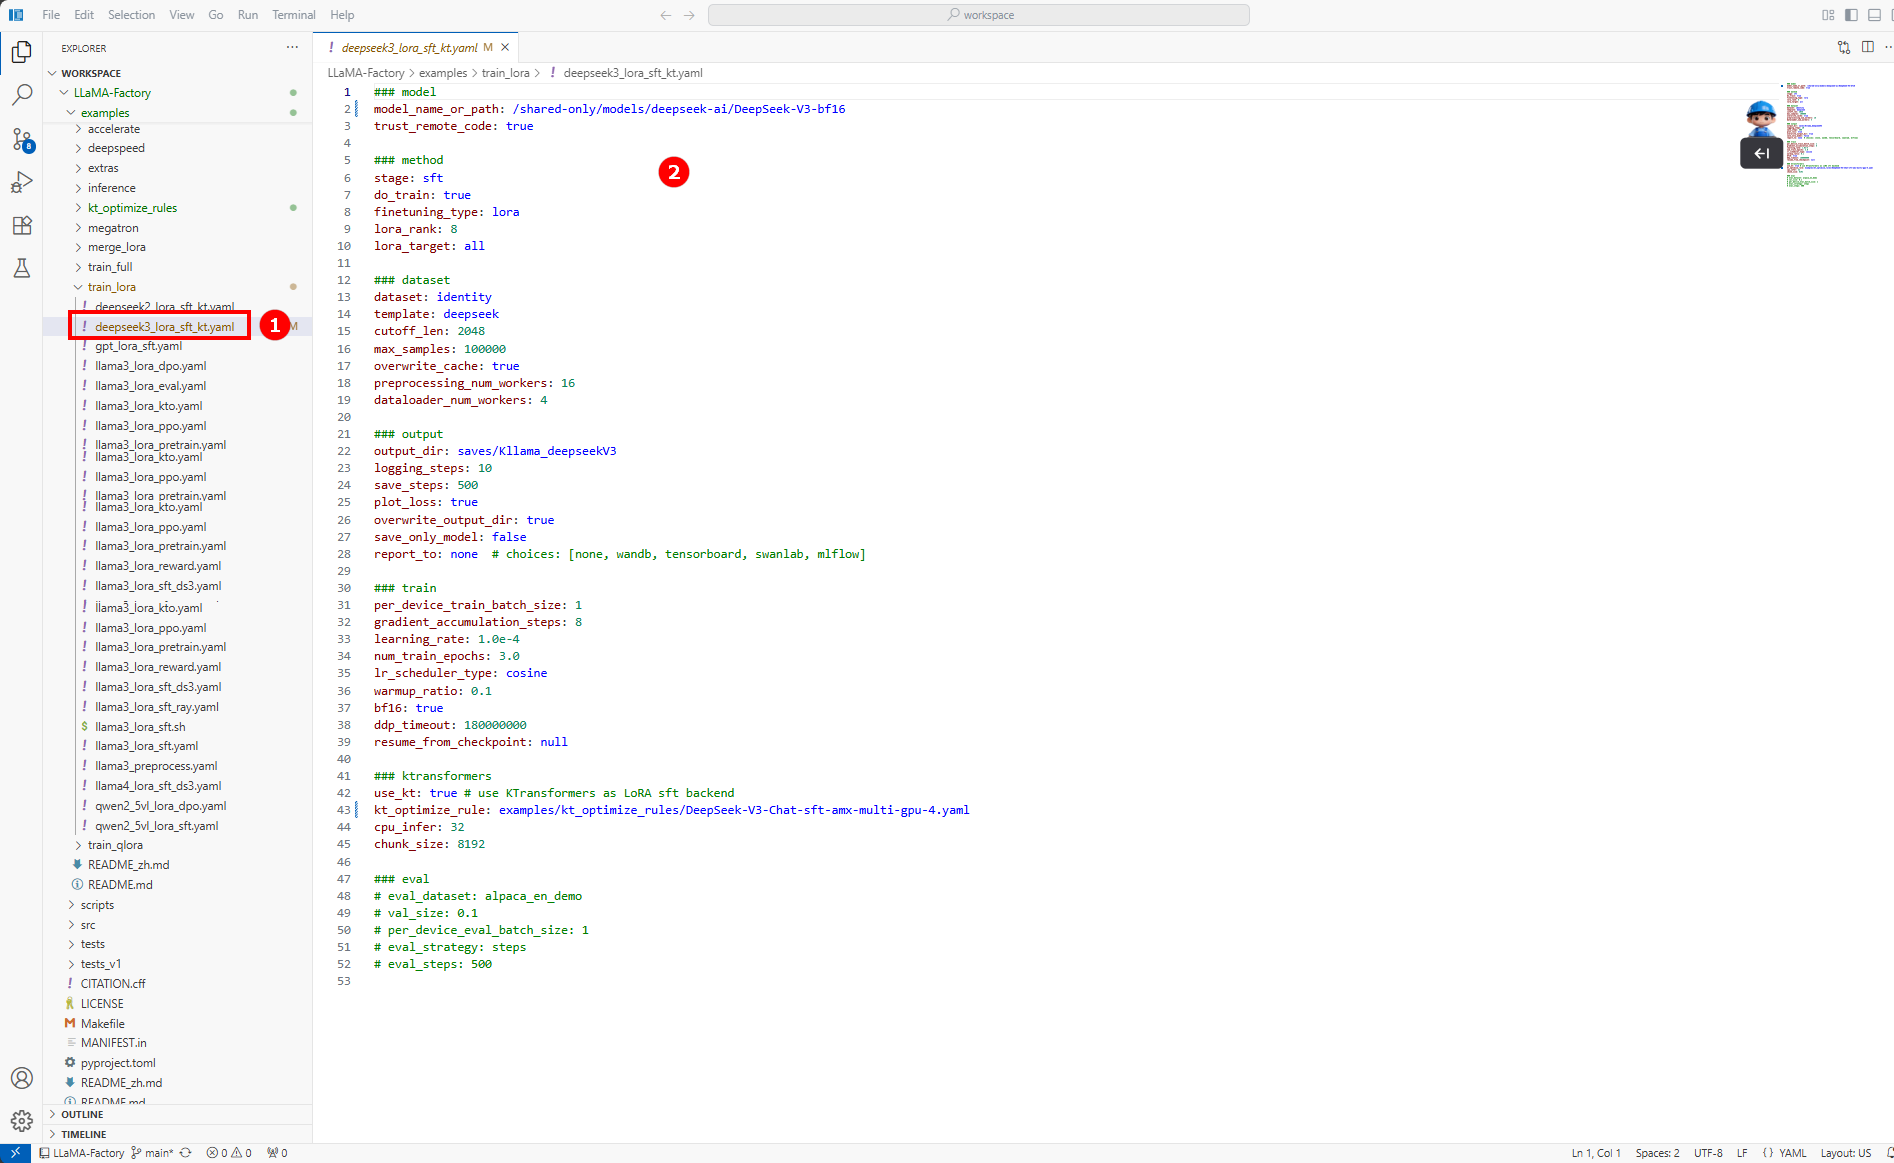
Task: Collapse the train_lora folder
Action: [x=111, y=287]
